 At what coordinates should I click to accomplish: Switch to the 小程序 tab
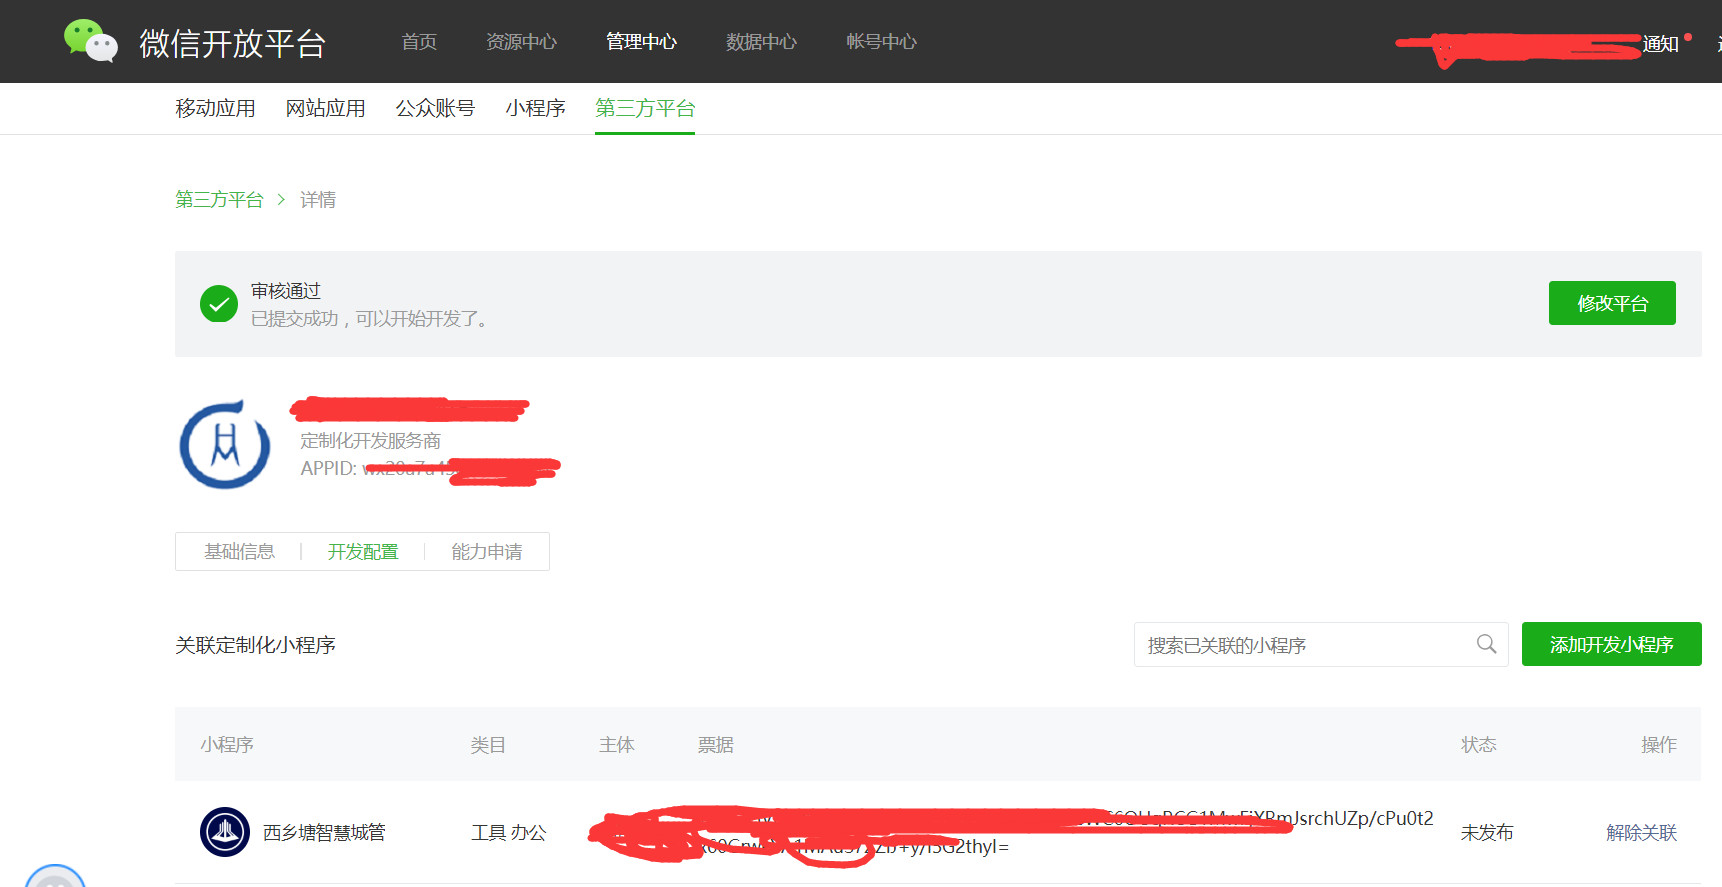click(535, 108)
